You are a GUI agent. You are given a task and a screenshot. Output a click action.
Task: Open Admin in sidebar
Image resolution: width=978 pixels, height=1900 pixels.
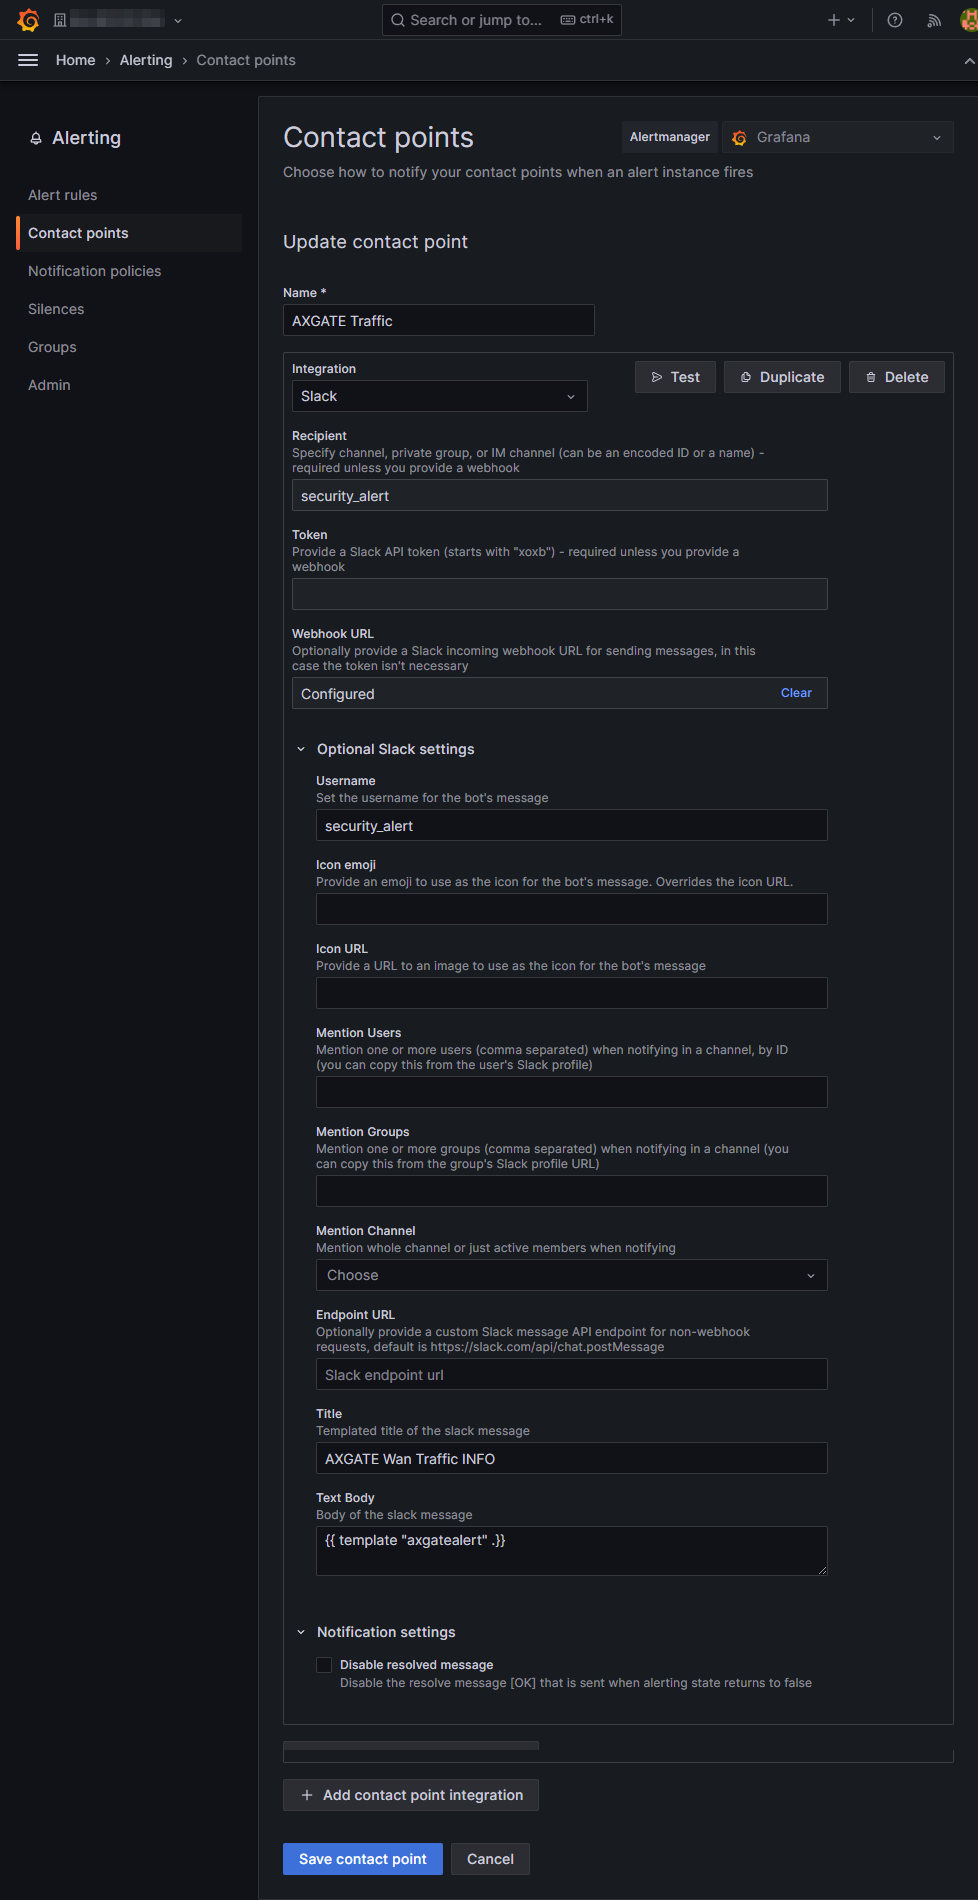coord(49,385)
